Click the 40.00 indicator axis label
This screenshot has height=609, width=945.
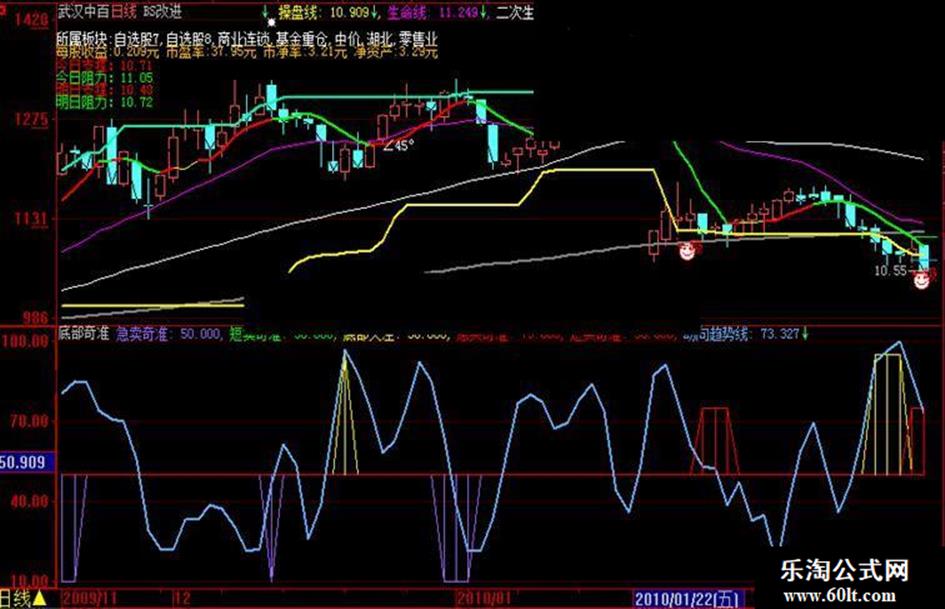[x=28, y=500]
